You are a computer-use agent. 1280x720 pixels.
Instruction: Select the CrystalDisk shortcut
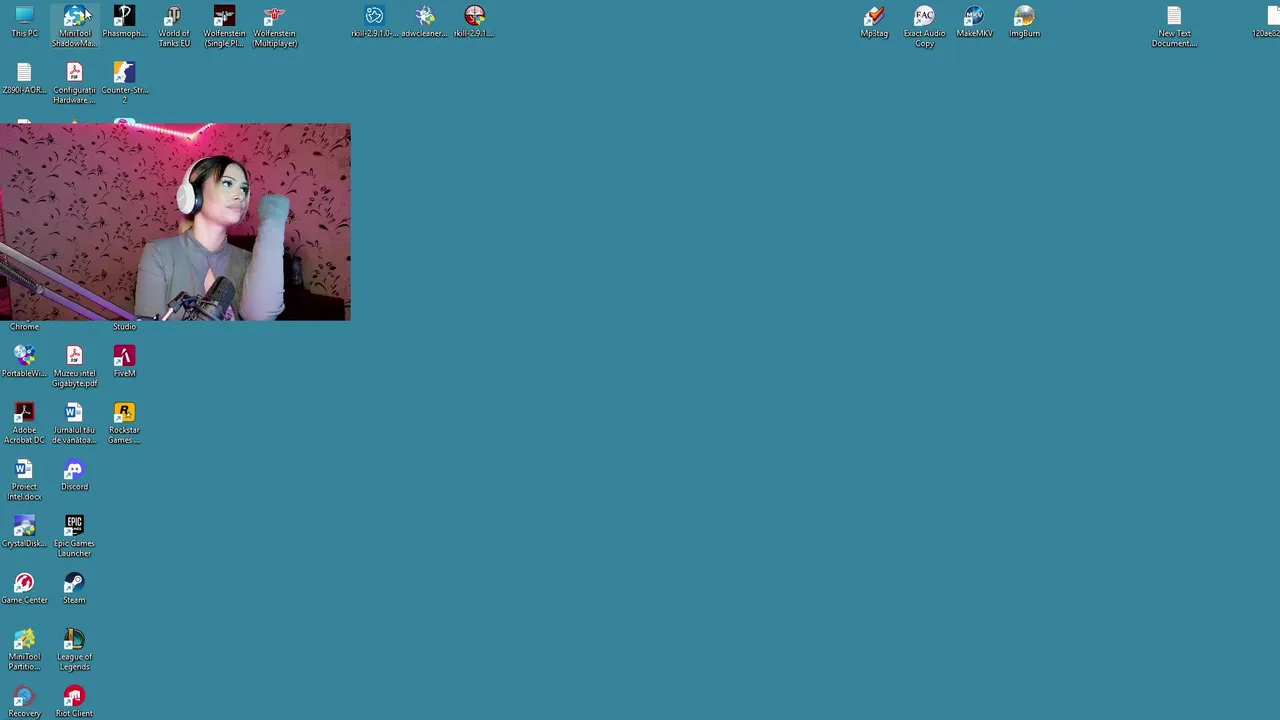point(24,532)
